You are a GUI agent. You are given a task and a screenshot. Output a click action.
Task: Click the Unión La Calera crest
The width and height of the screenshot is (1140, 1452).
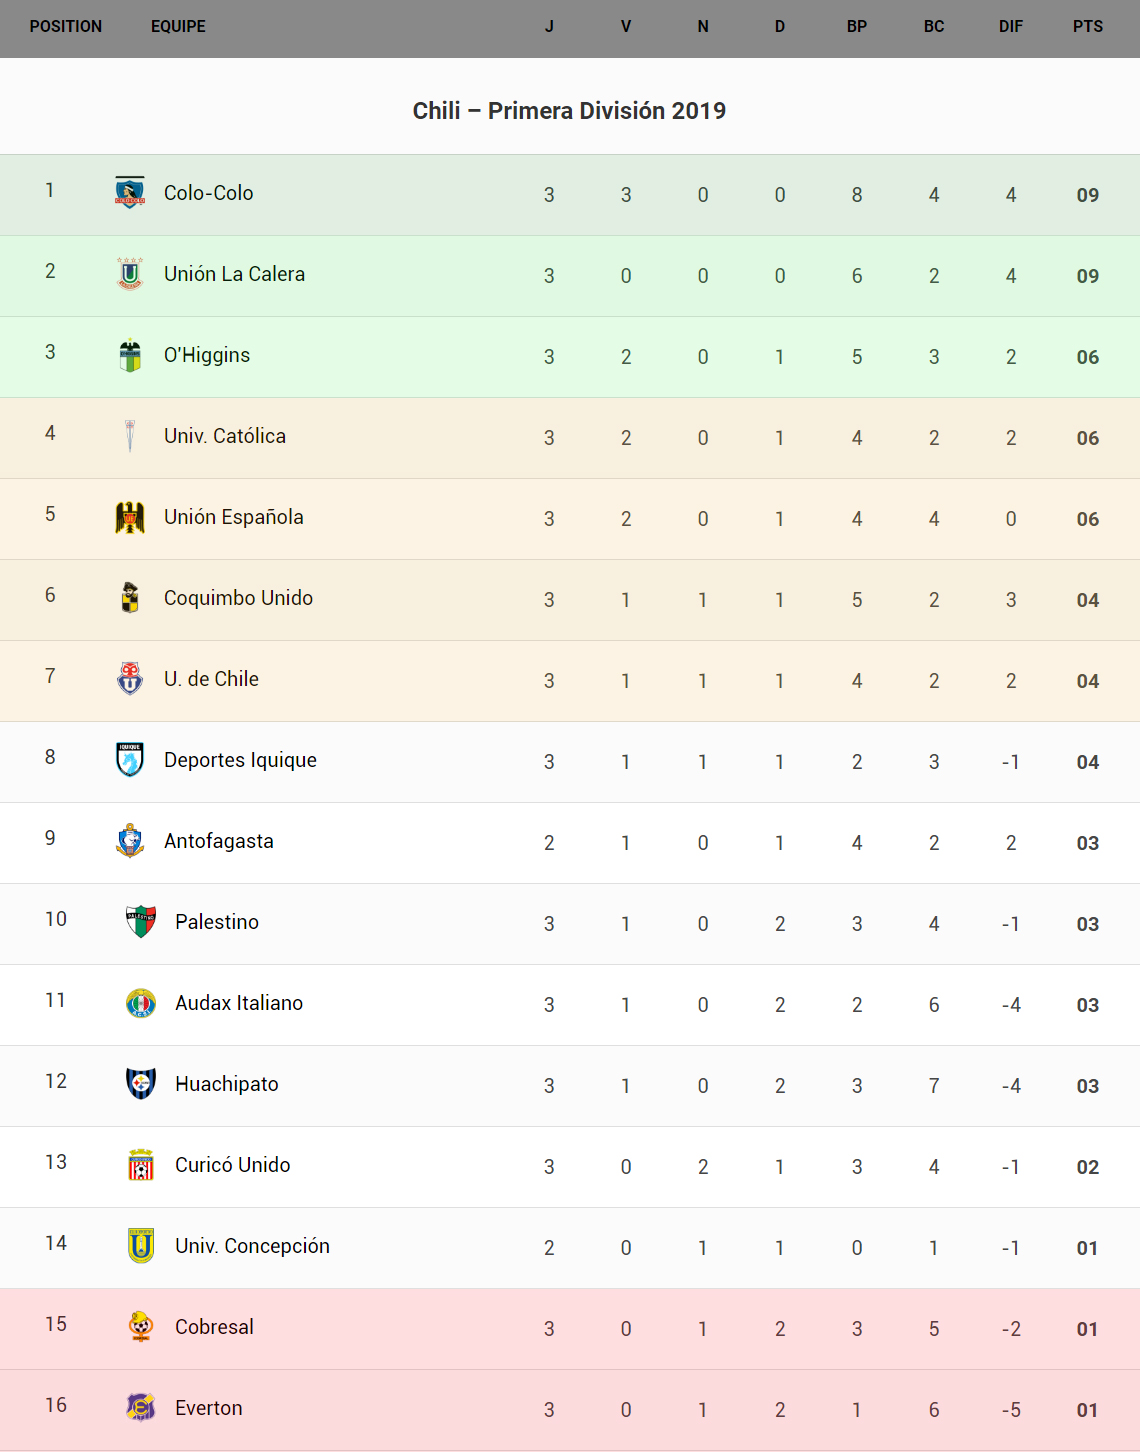pyautogui.click(x=130, y=273)
